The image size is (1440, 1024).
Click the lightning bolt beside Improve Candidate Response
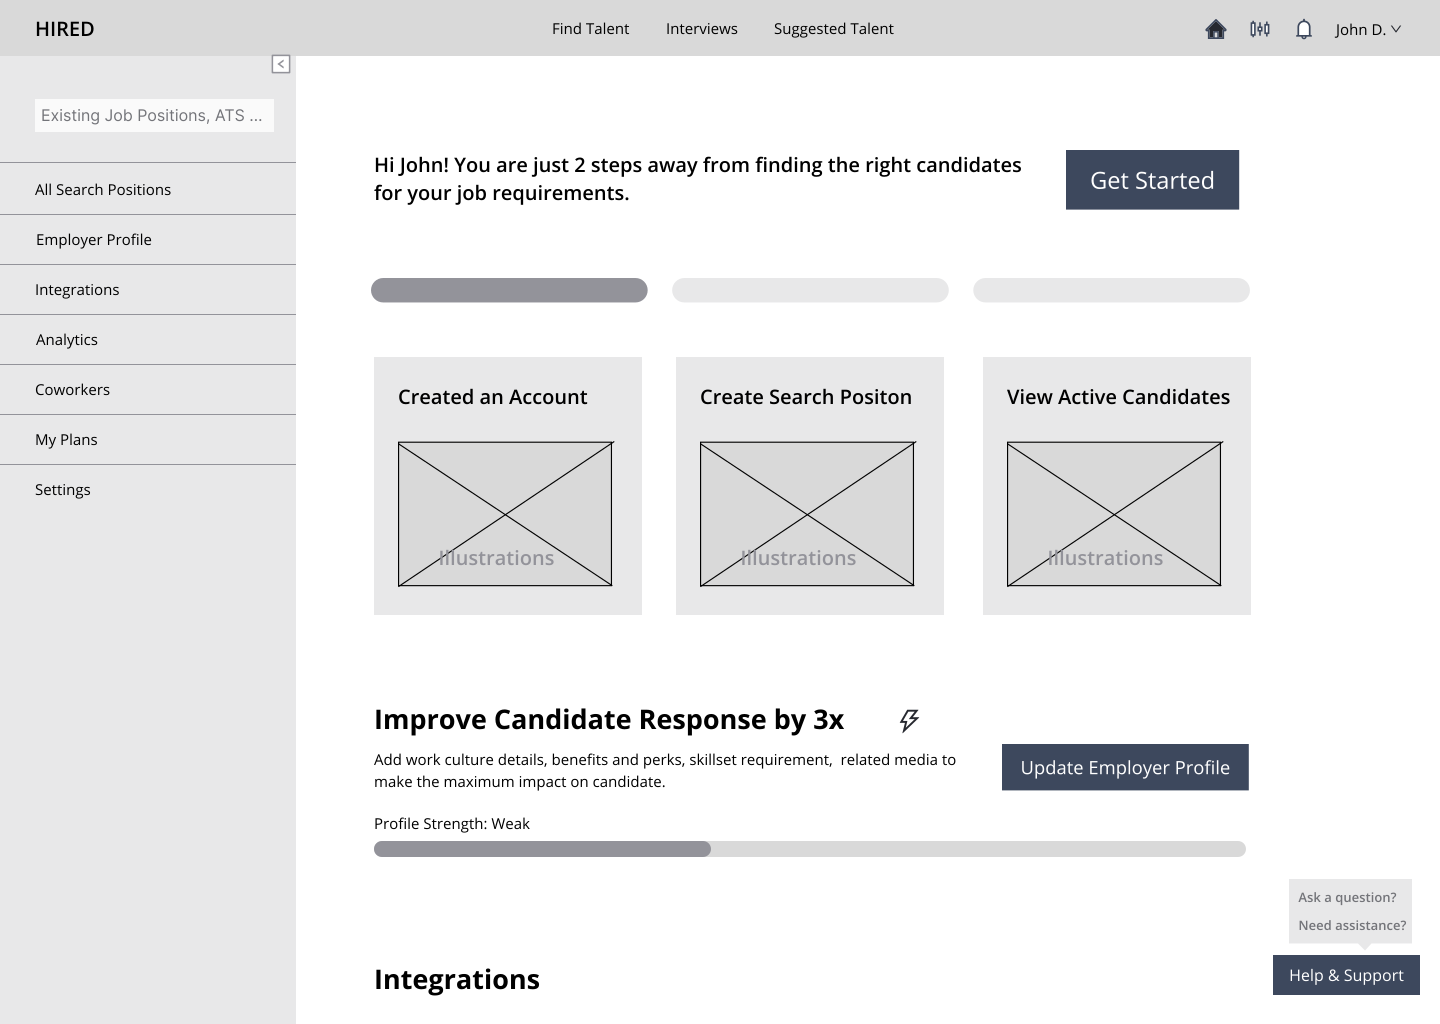[x=908, y=720]
